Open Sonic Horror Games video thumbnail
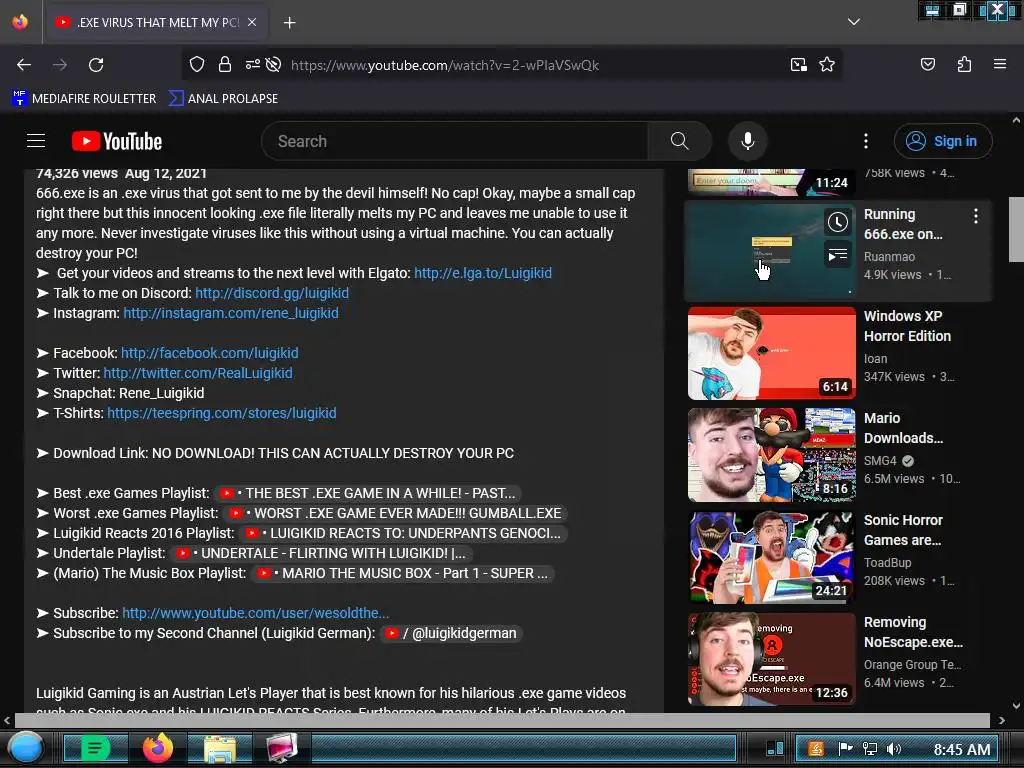The image size is (1024, 768). point(771,557)
